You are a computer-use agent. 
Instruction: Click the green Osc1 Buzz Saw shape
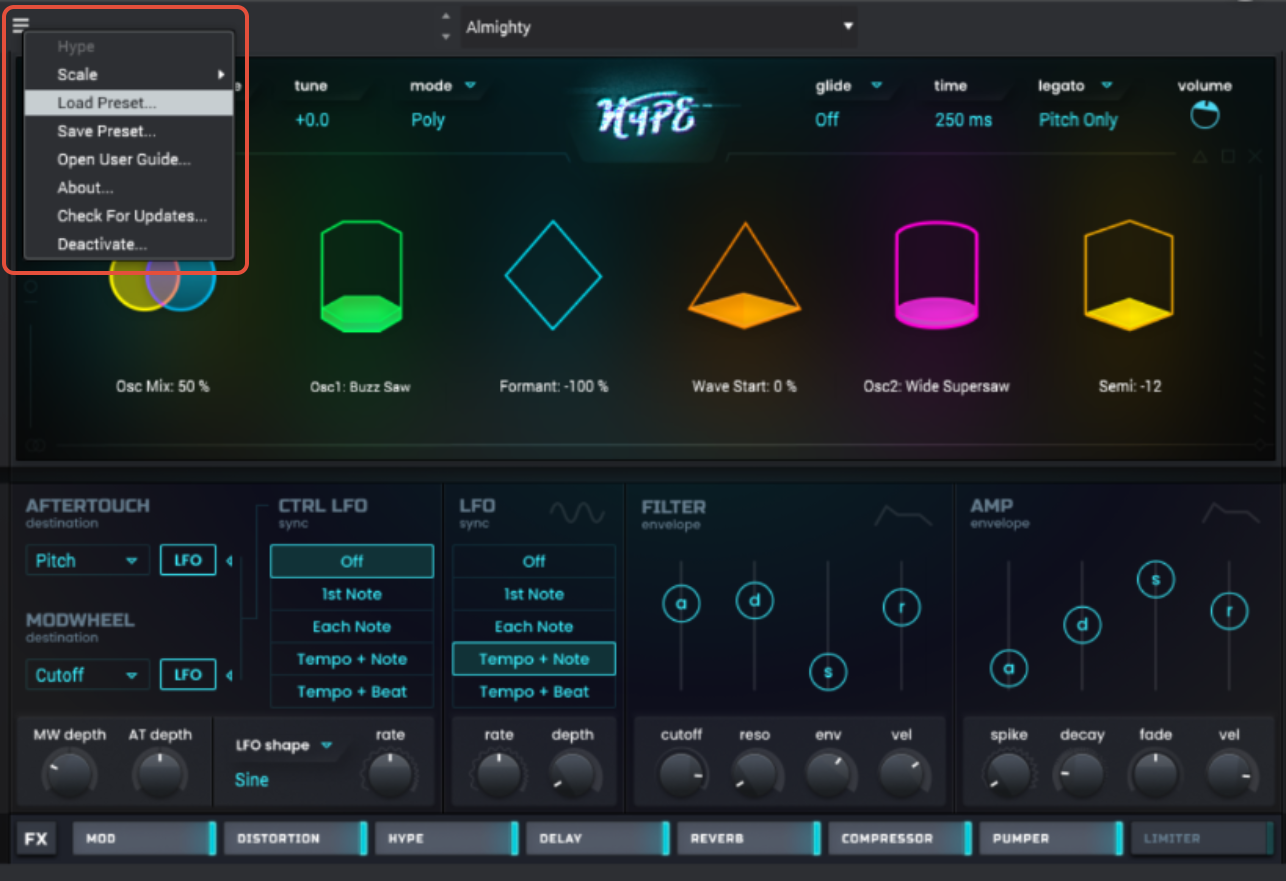click(x=361, y=276)
